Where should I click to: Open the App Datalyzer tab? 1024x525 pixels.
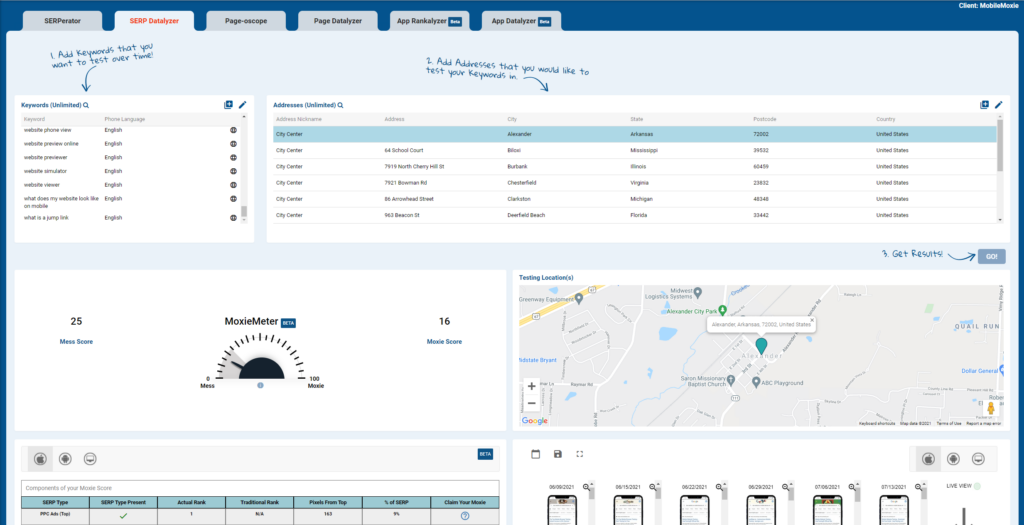[x=521, y=21]
